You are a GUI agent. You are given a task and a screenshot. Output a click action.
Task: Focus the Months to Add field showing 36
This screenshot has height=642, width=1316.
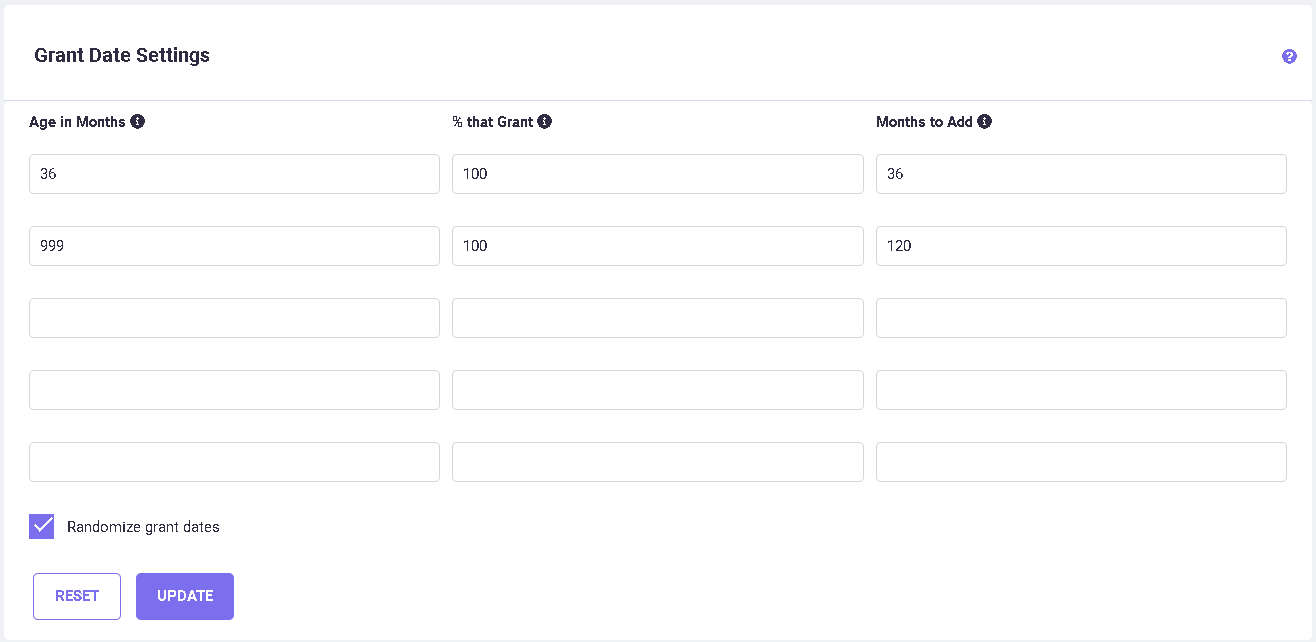click(x=1081, y=174)
